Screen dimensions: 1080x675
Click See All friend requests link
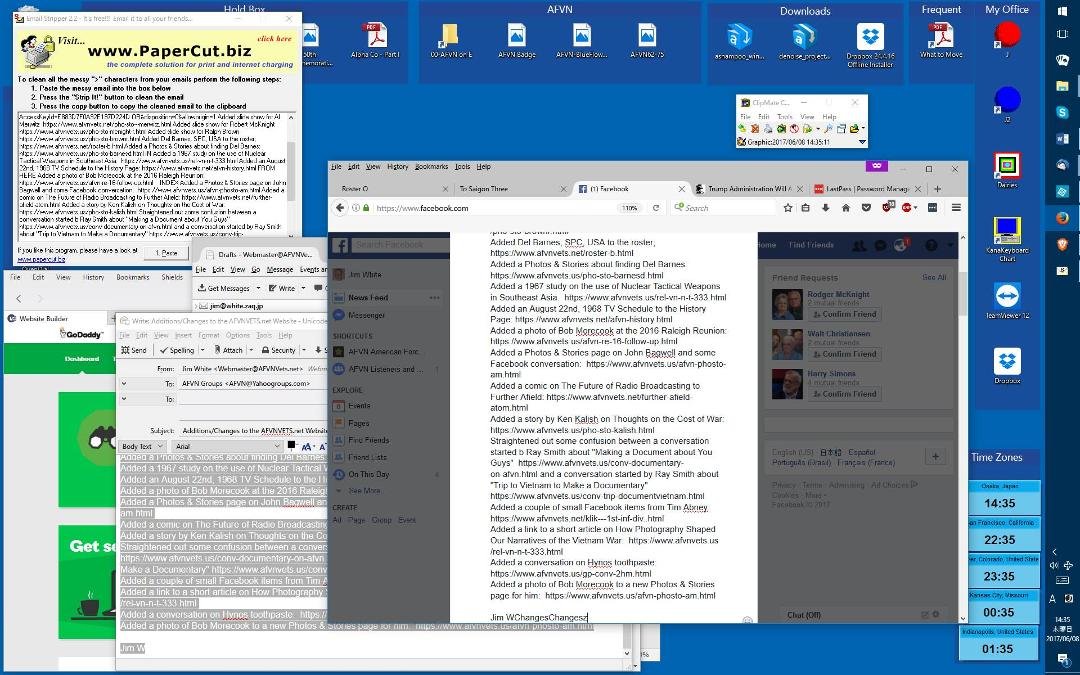(934, 277)
